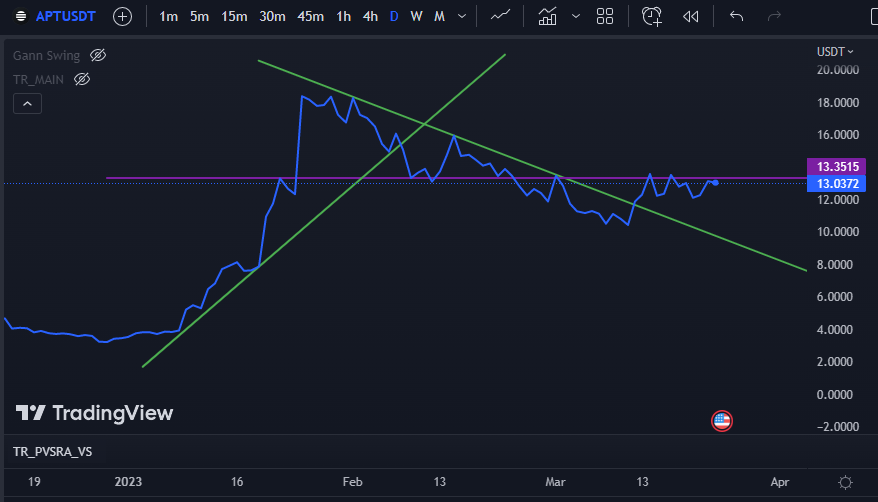
Task: Open the USDT currency dropdown
Action: [x=835, y=51]
